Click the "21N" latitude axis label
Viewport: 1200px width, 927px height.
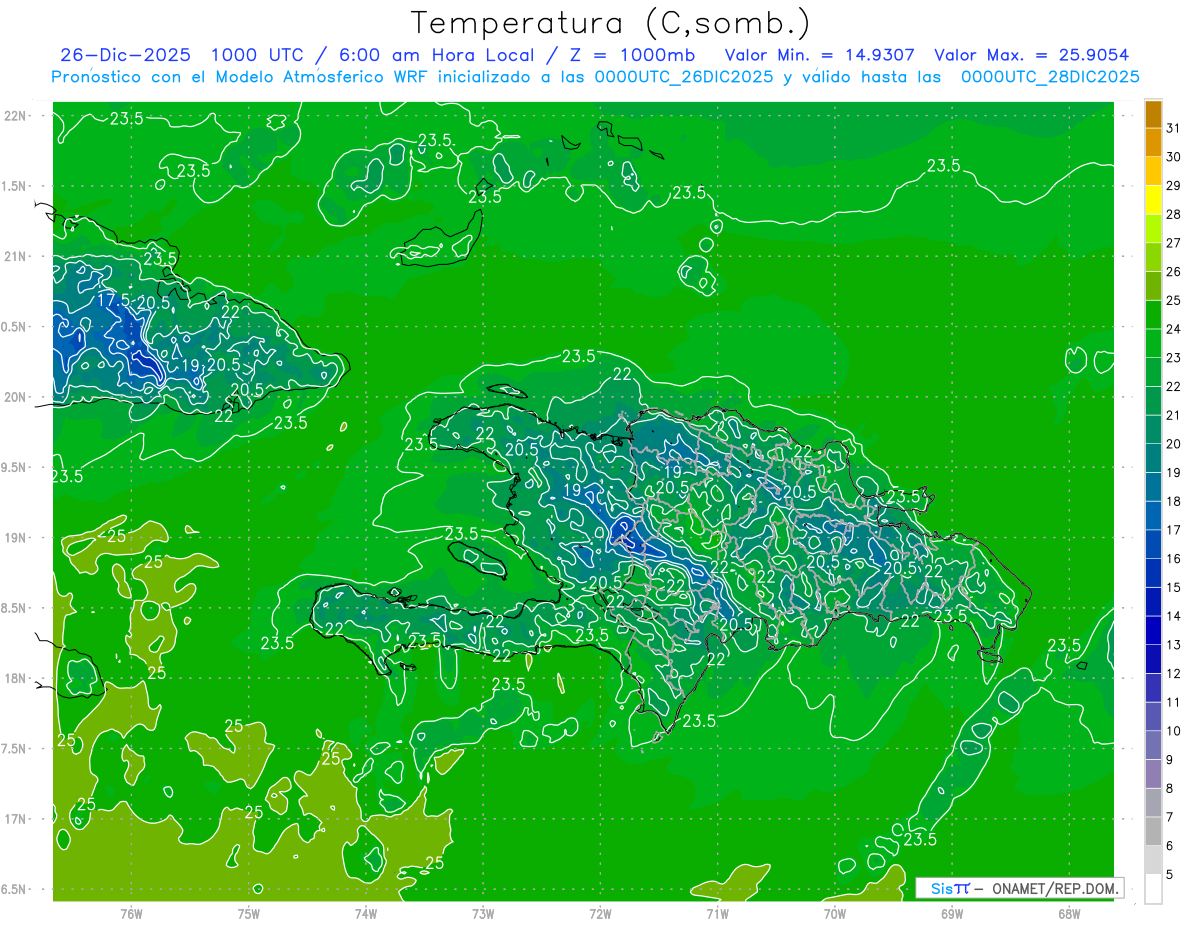(14, 256)
